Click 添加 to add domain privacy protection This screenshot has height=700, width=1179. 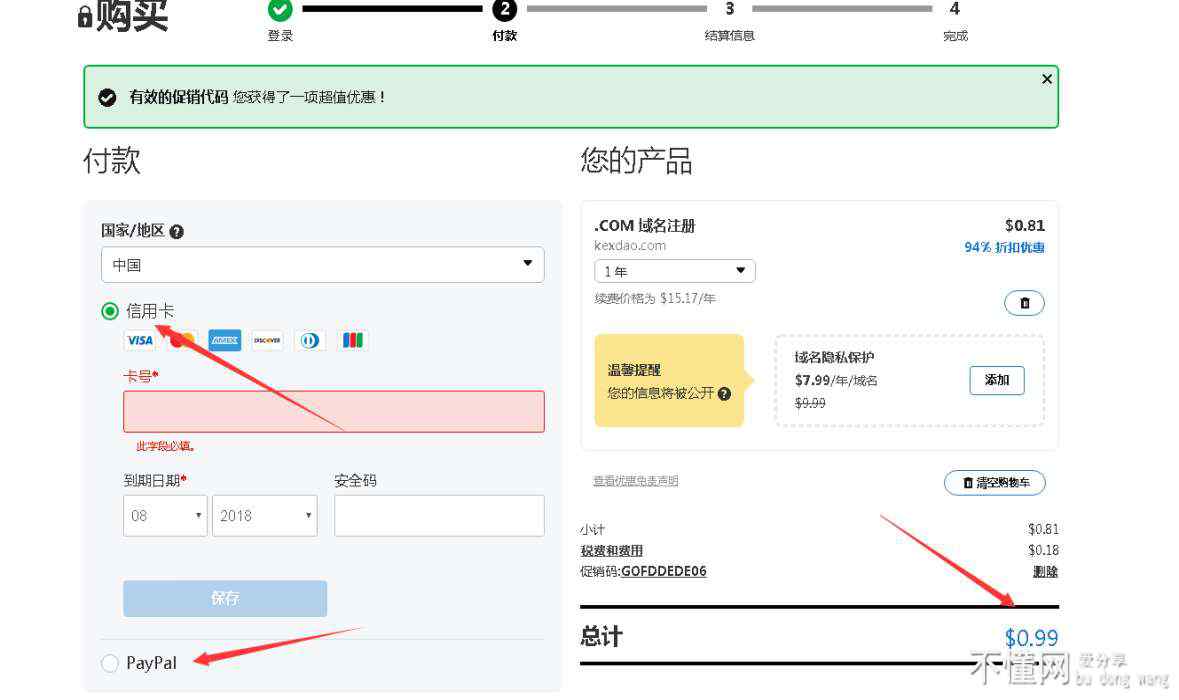(997, 380)
